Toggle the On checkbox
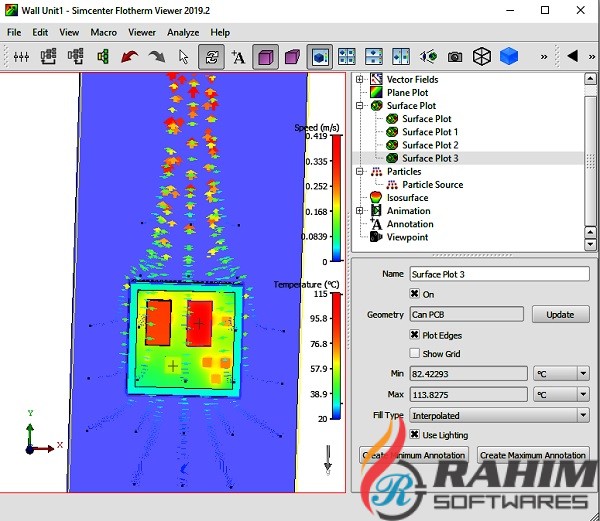Image resolution: width=600 pixels, height=521 pixels. click(414, 294)
